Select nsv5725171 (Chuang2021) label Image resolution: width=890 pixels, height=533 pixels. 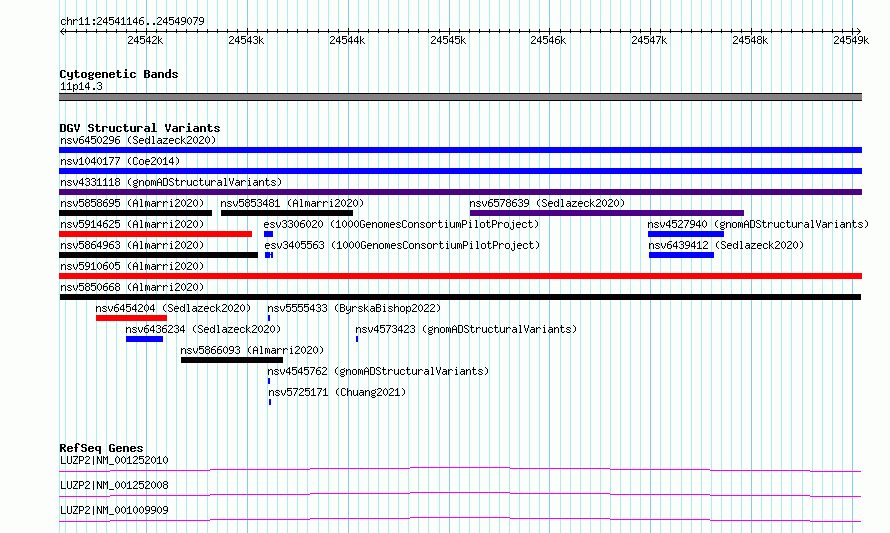(337, 392)
